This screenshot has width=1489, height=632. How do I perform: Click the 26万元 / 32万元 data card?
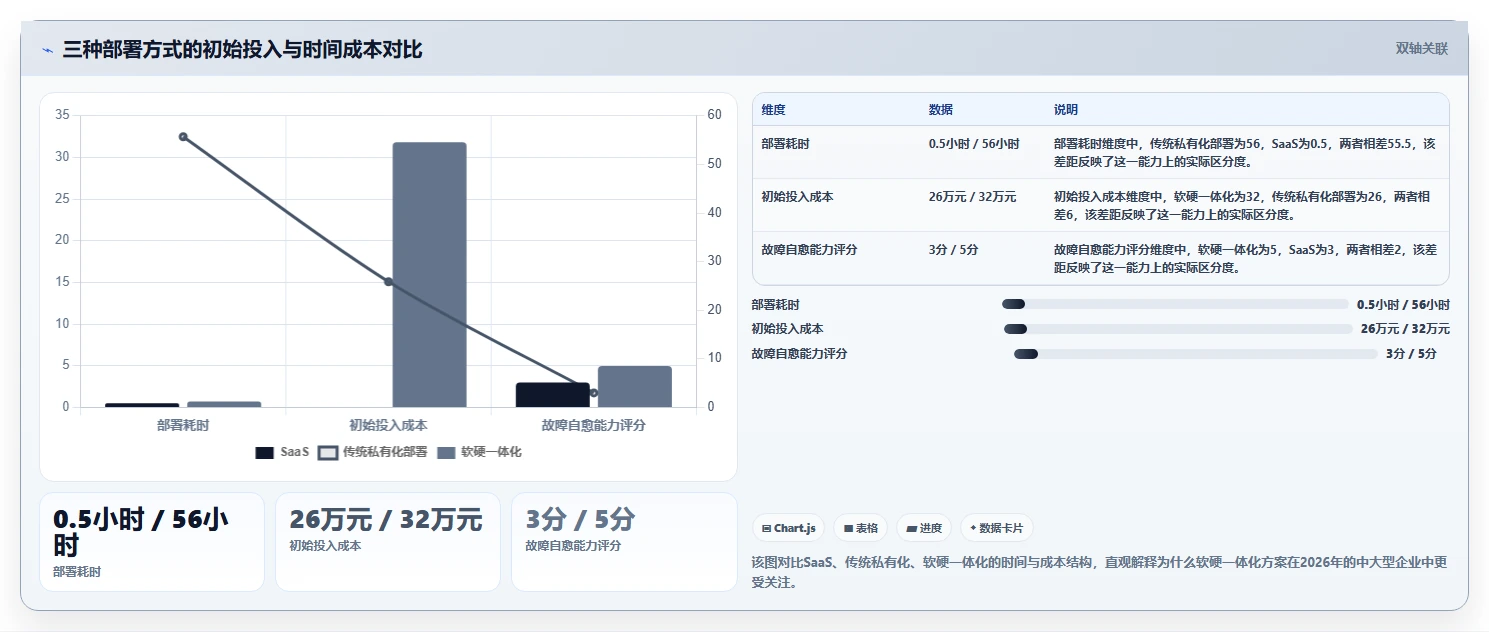(388, 542)
